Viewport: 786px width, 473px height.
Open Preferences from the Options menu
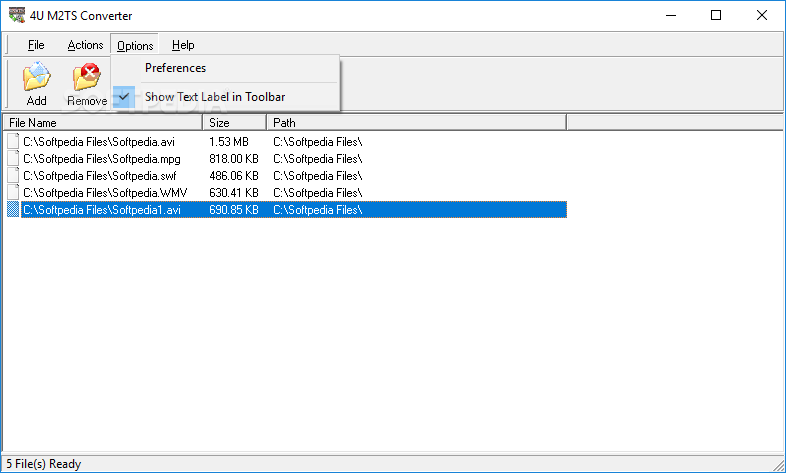(x=225, y=68)
